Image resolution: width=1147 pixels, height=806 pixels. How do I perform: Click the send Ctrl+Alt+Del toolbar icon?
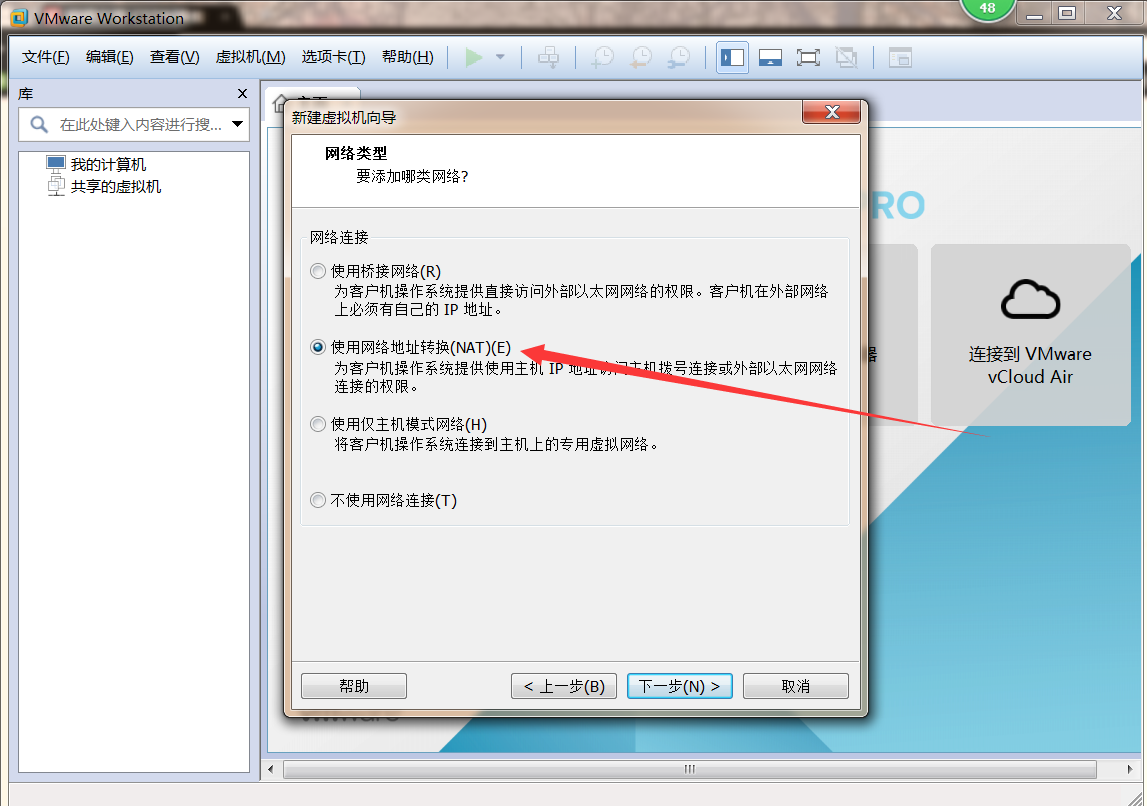click(548, 57)
